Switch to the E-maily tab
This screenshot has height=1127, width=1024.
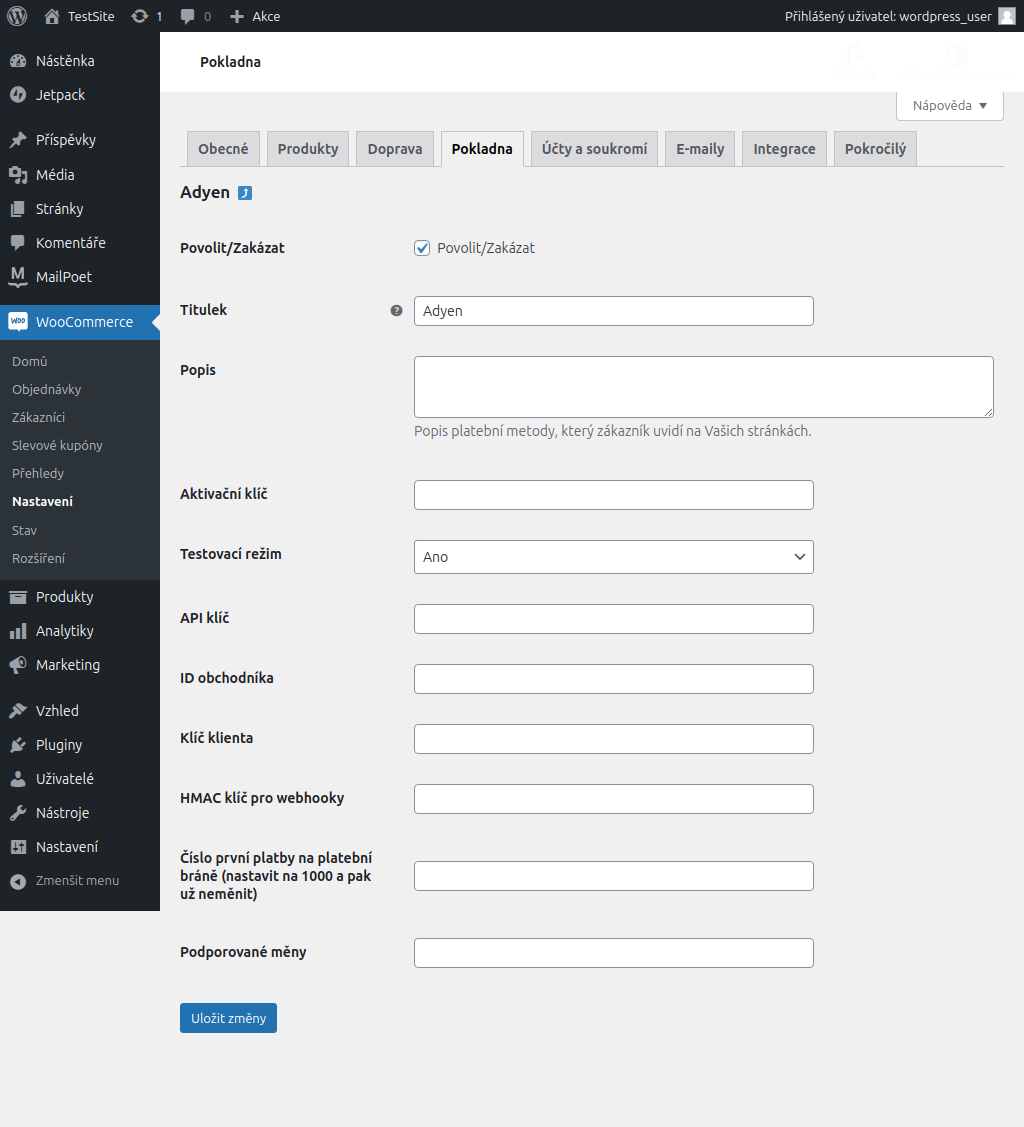(x=700, y=149)
